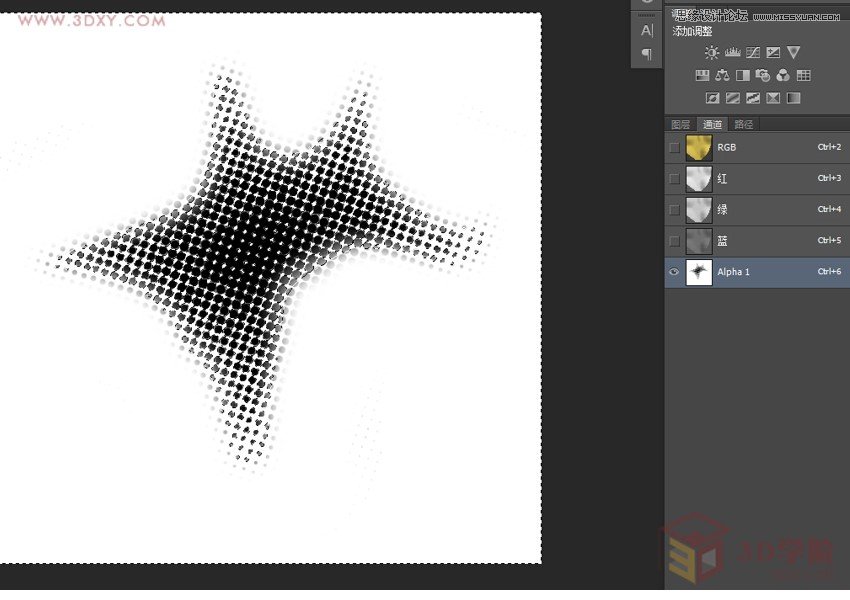Screen dimensions: 850x600
Task: Add a Channel Mixer adjustment (three circles)
Action: (x=783, y=75)
